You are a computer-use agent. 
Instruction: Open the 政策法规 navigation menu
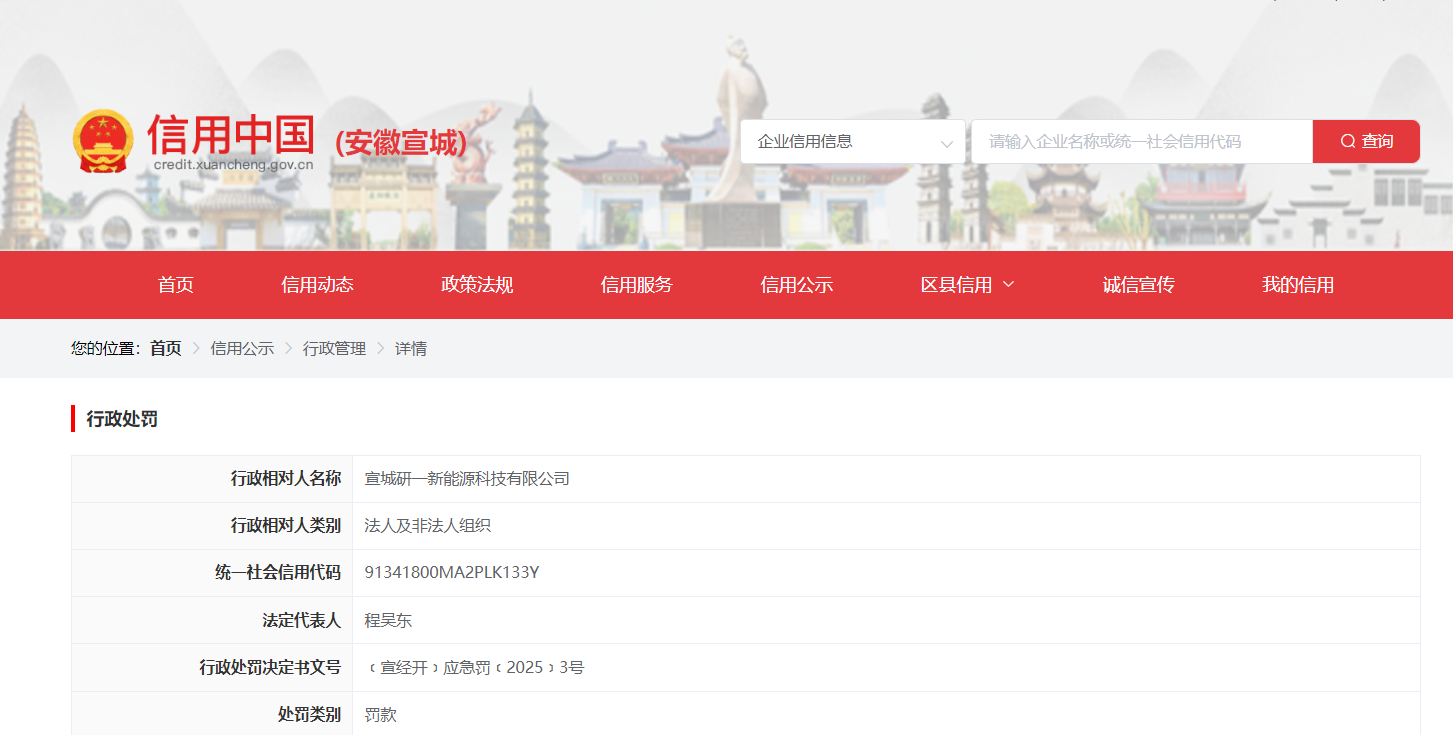[477, 285]
